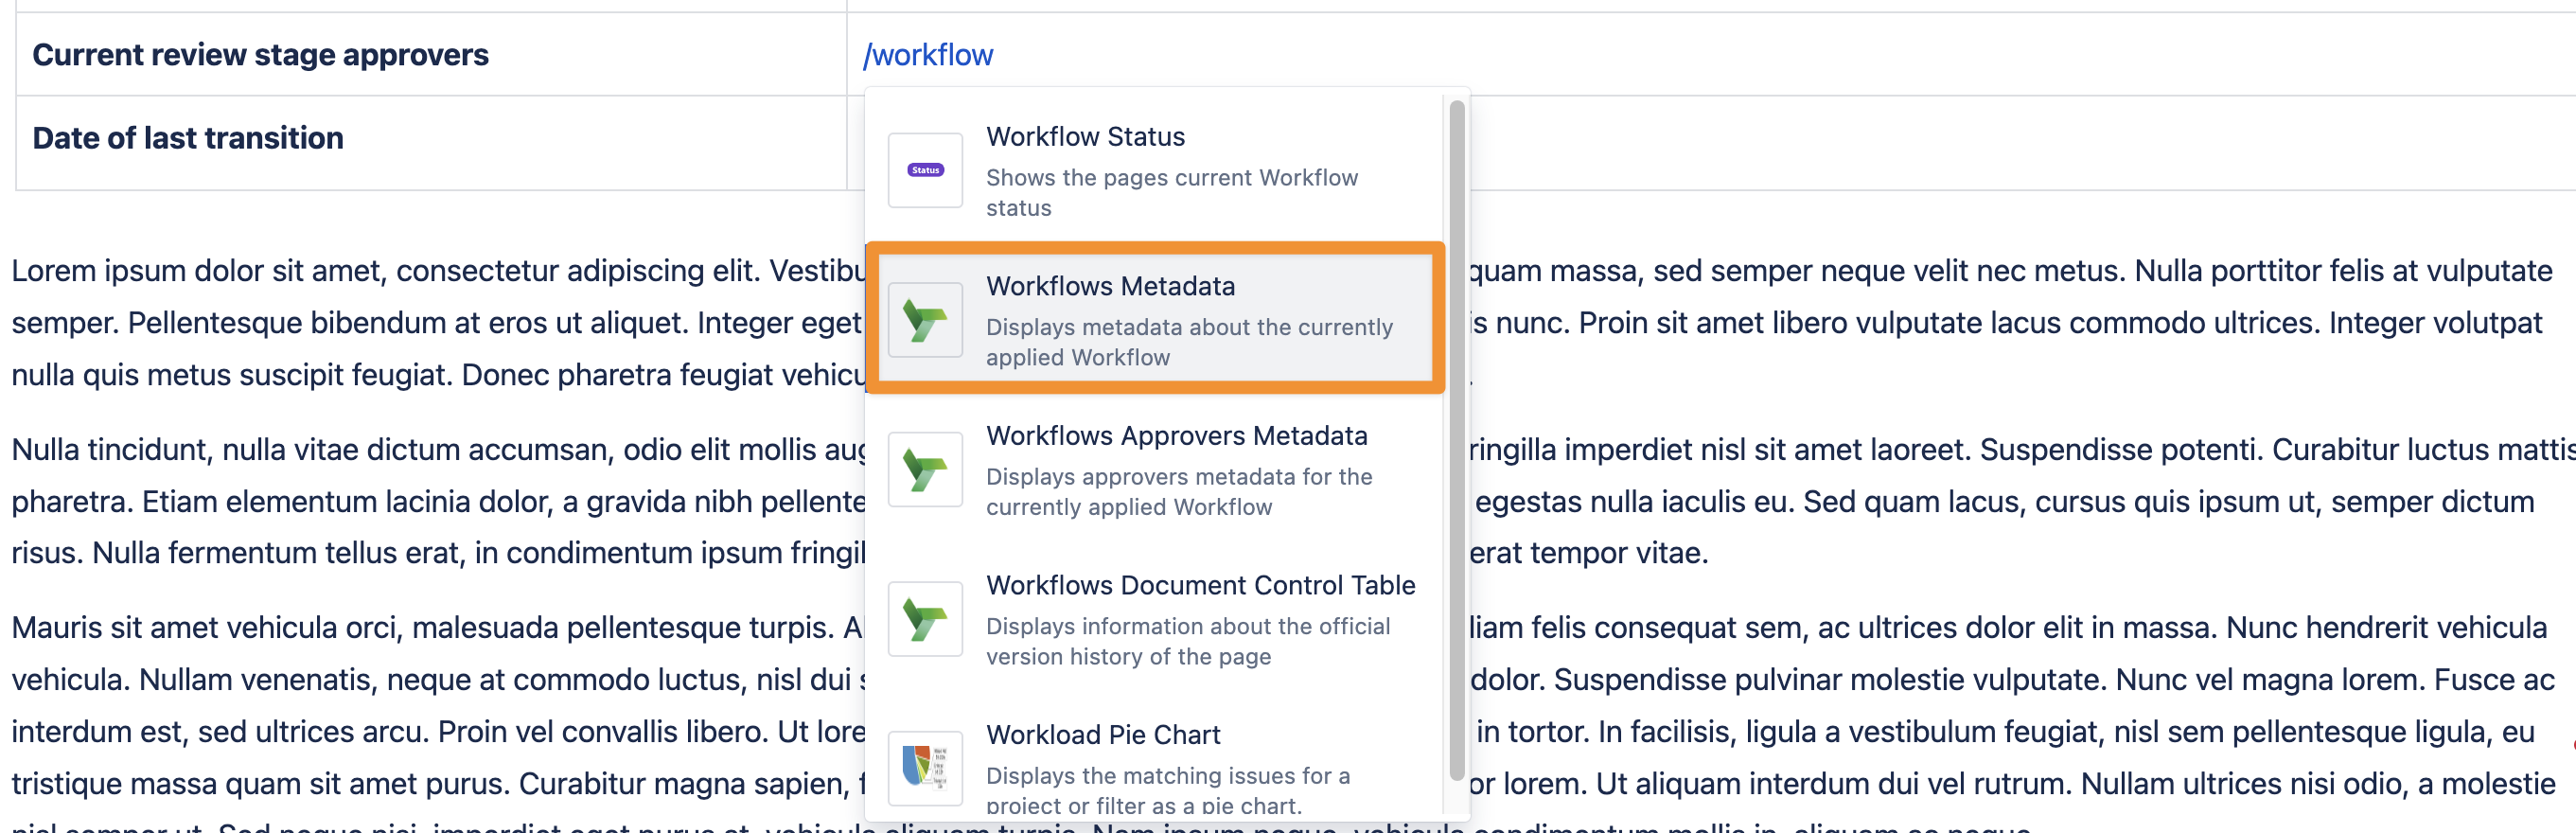Click the 'Shows the pages current Workflow status' description
The height and width of the screenshot is (833, 2576).
1171,192
